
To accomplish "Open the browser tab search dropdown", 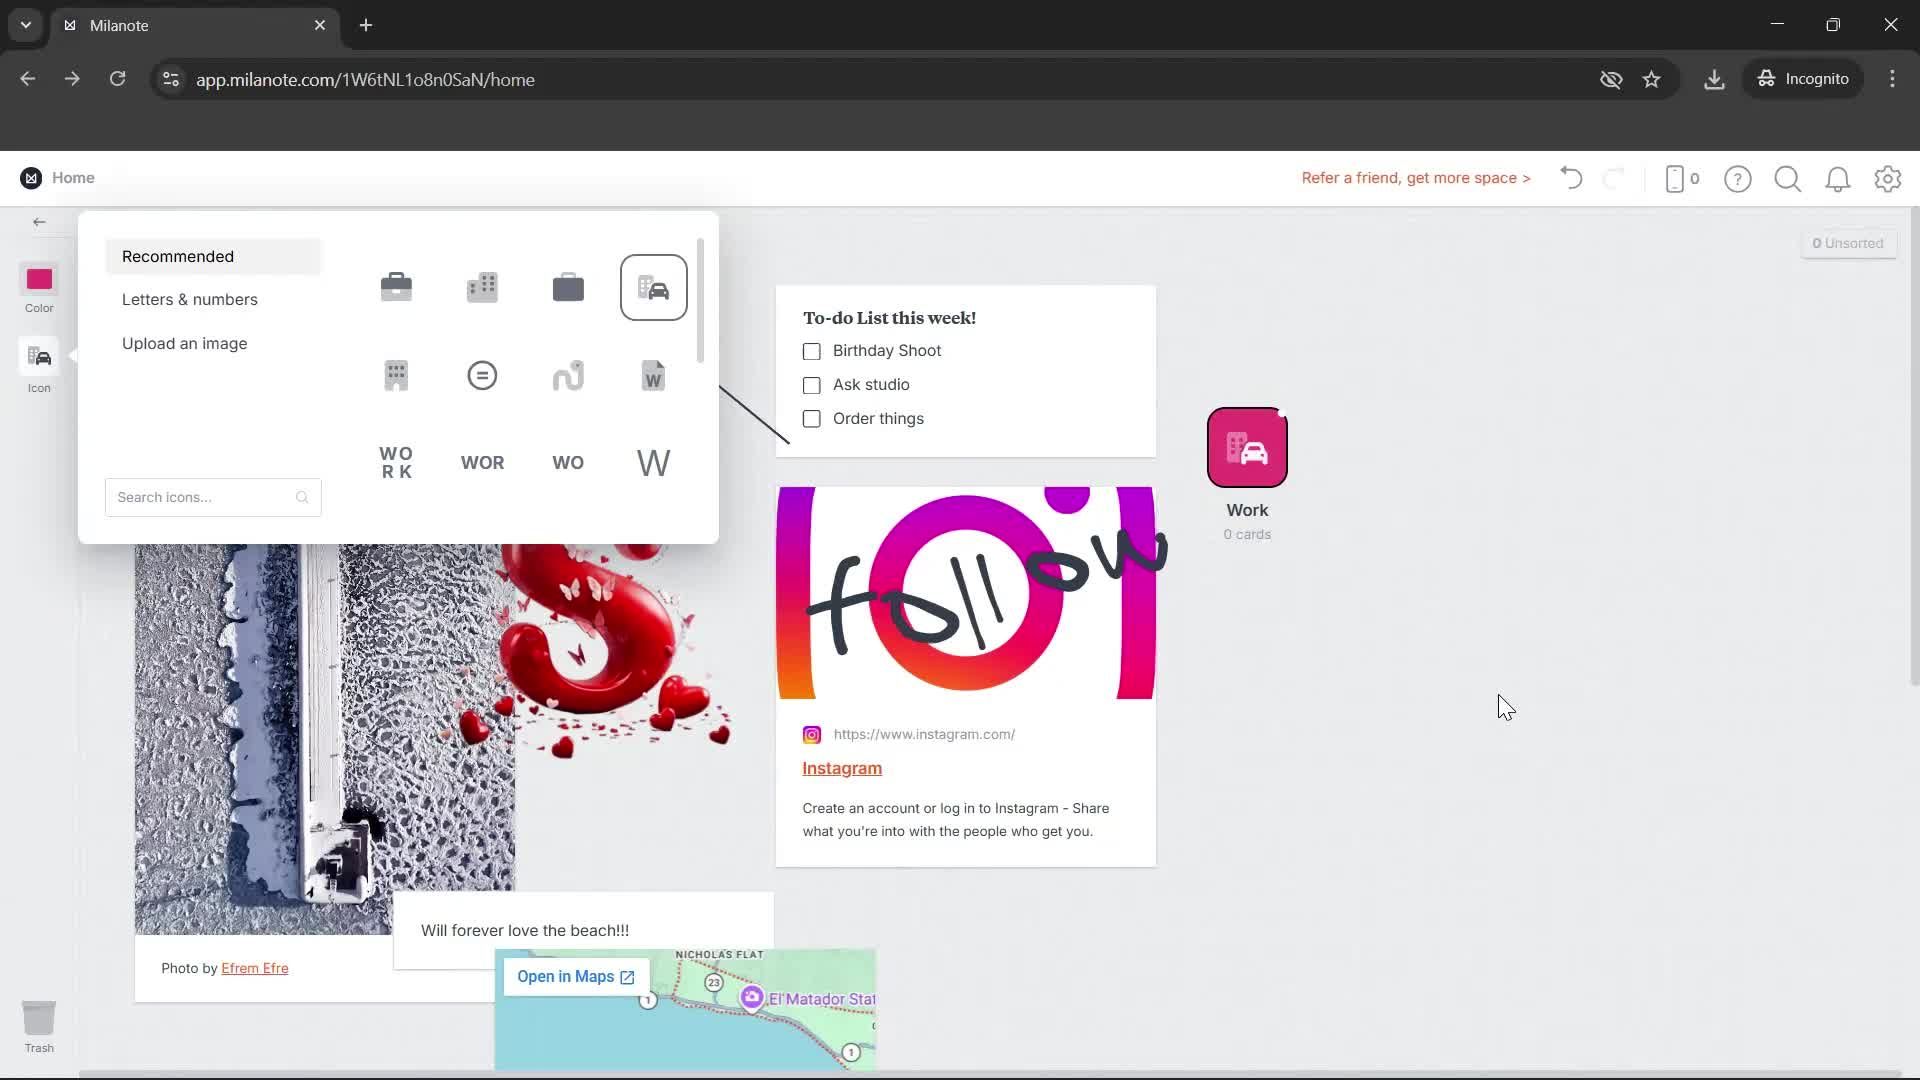I will tap(24, 25).
